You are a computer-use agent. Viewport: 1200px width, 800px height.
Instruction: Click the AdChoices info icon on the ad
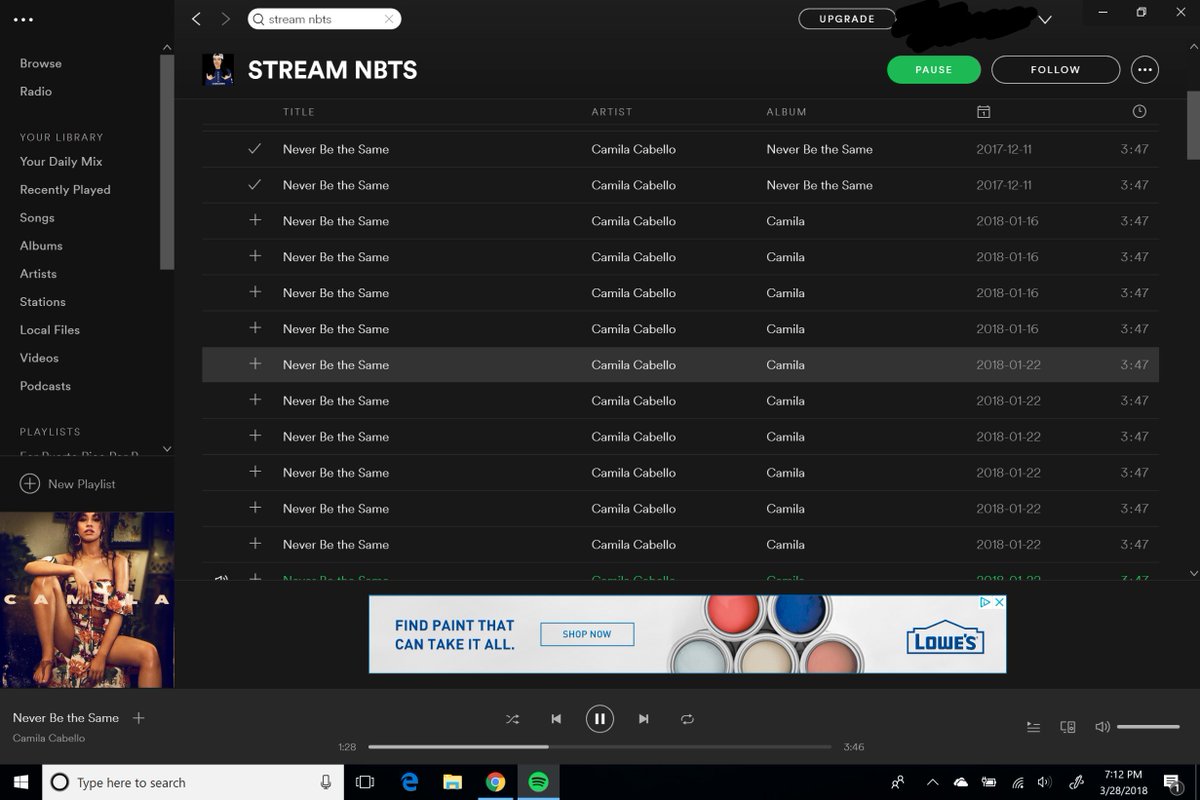coord(985,602)
